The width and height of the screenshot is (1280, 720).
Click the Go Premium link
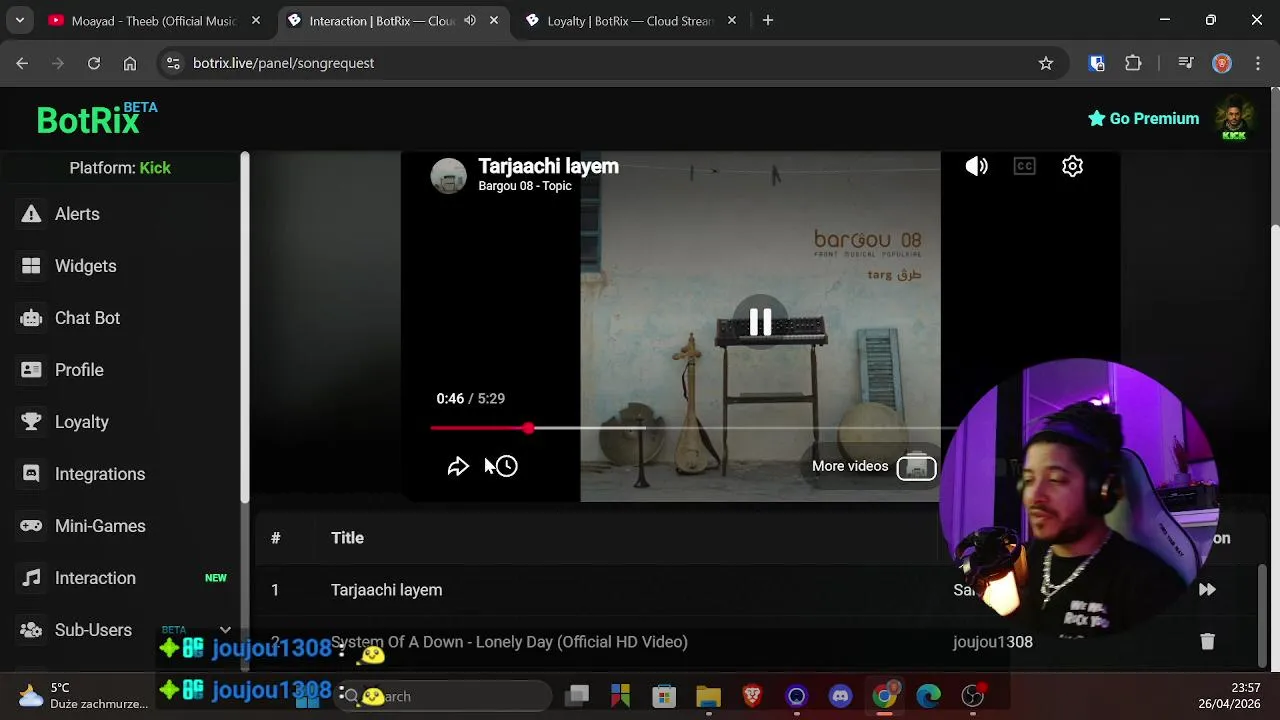tap(1143, 118)
